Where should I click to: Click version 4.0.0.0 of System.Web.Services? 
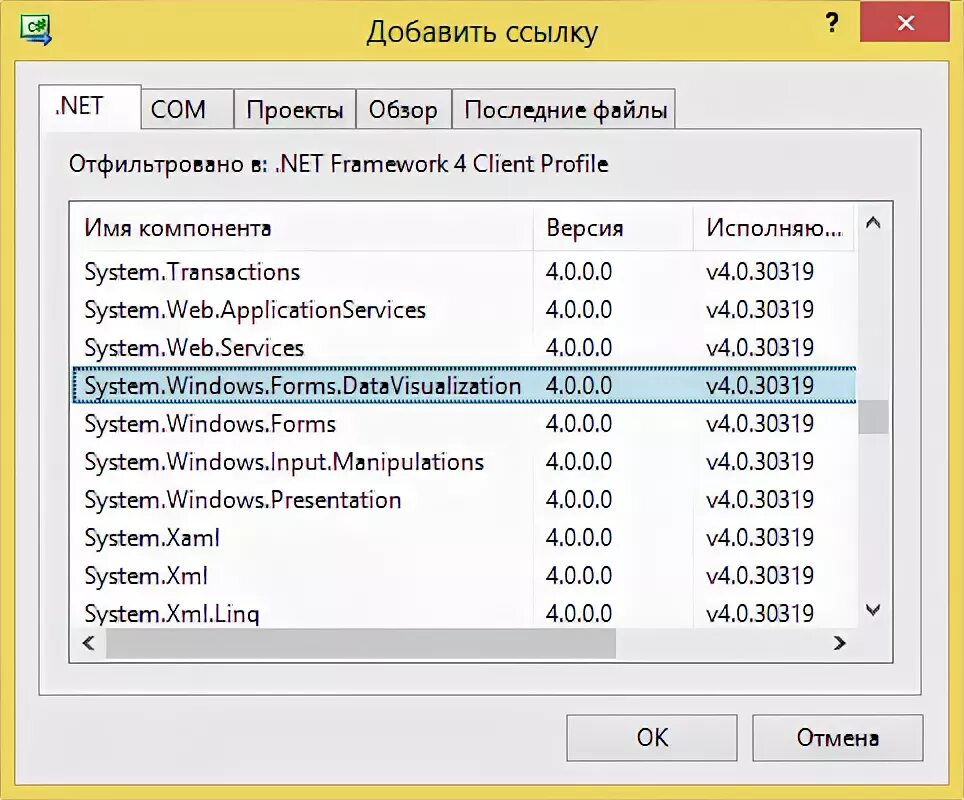579,348
